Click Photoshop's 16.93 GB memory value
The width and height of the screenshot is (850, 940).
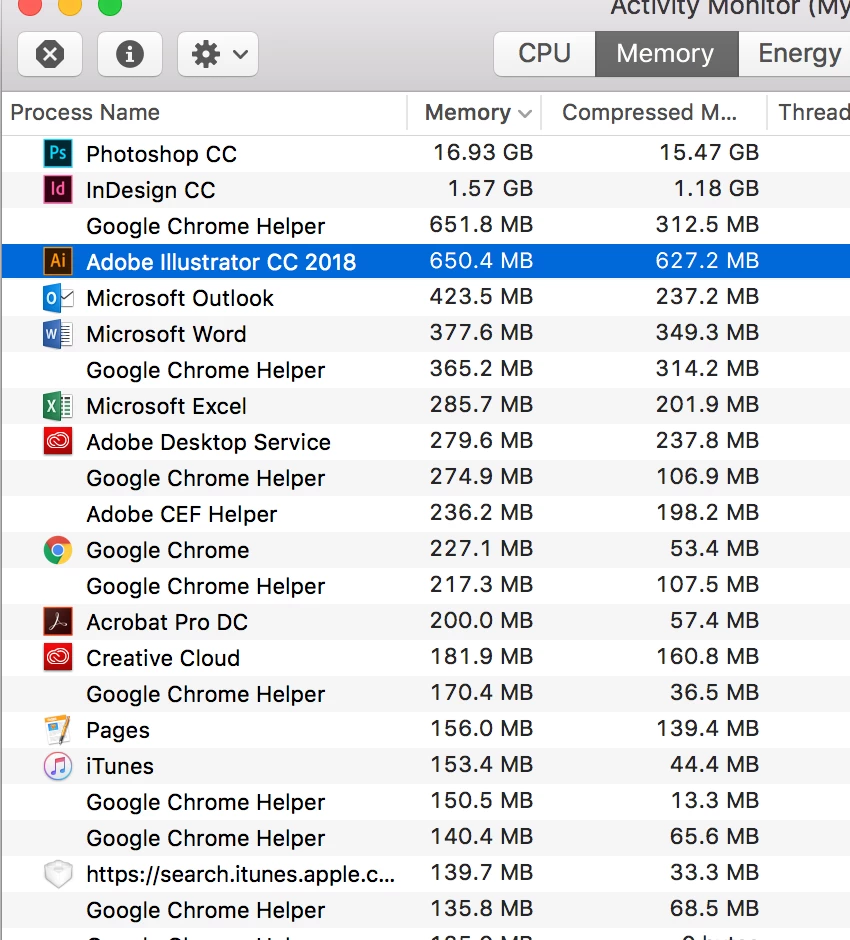tap(483, 152)
